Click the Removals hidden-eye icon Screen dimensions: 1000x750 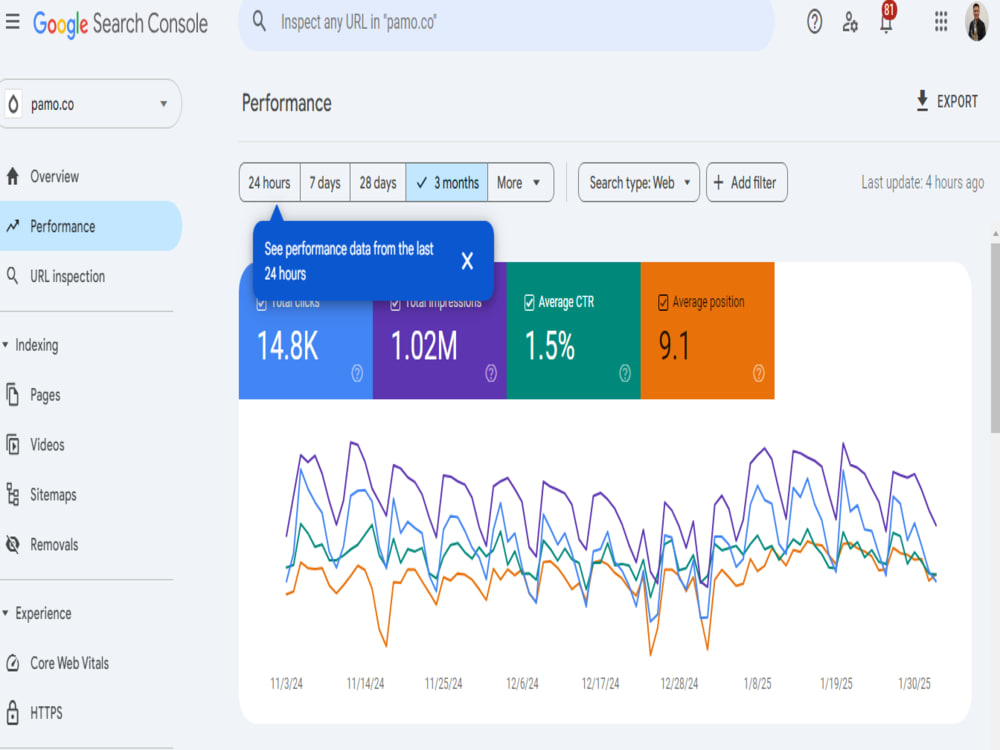pos(13,544)
